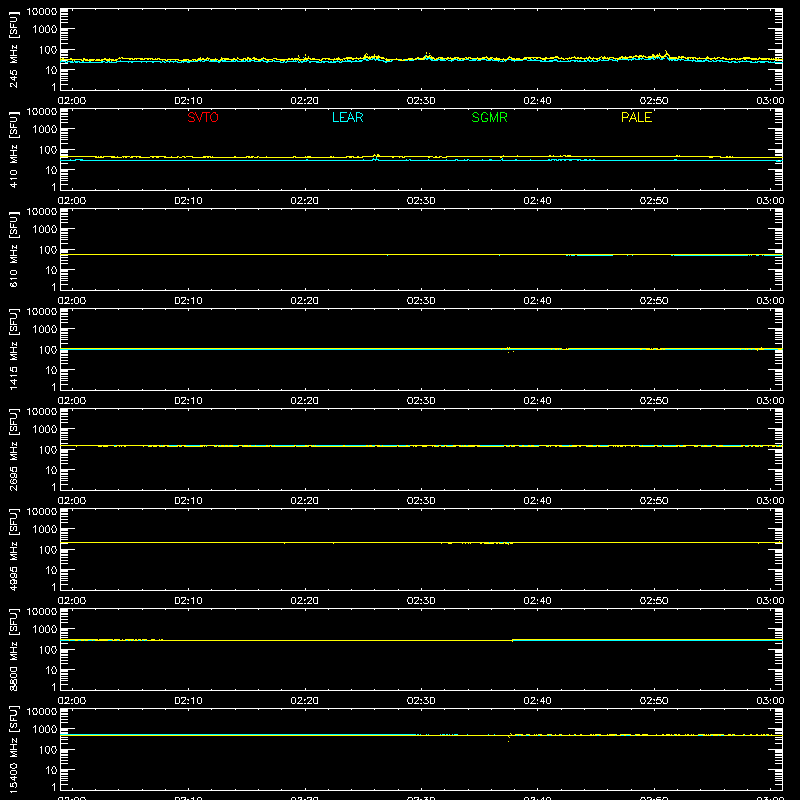The width and height of the screenshot is (800, 800).
Task: Click the red SVTO station label
Action: coord(203,117)
